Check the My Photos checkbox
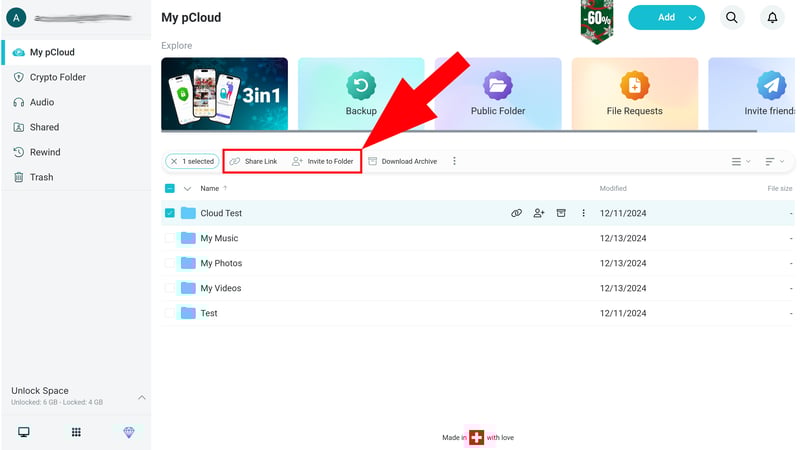Image resolution: width=800 pixels, height=450 pixels. point(170,263)
